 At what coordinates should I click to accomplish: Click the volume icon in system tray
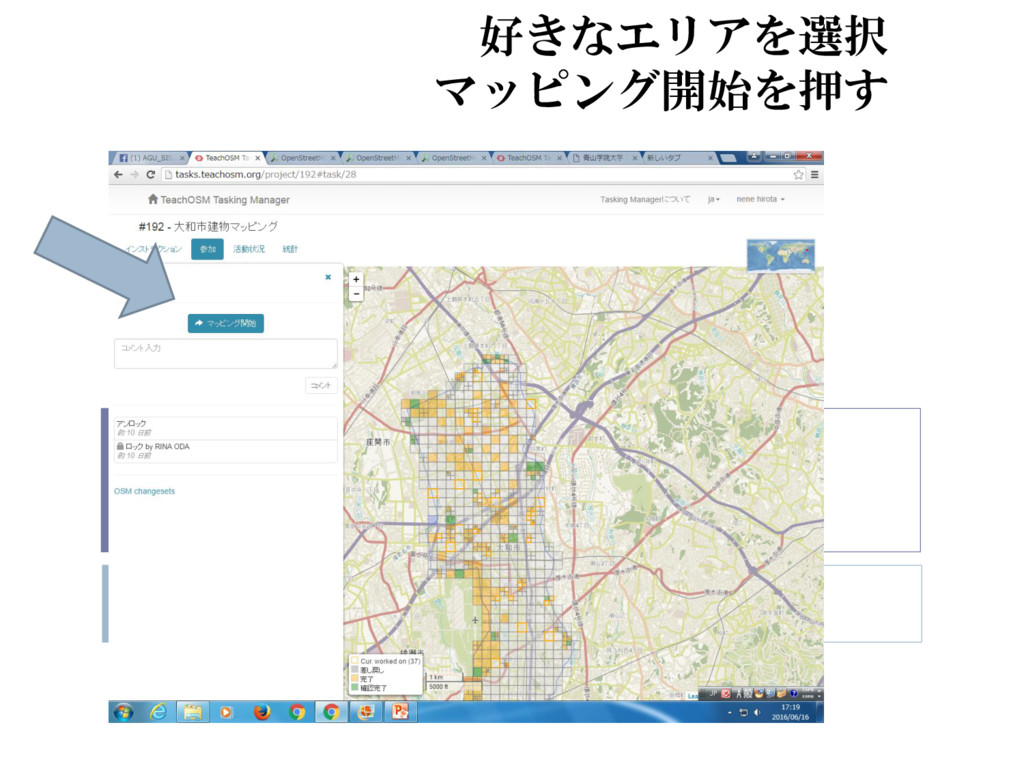pyautogui.click(x=757, y=712)
